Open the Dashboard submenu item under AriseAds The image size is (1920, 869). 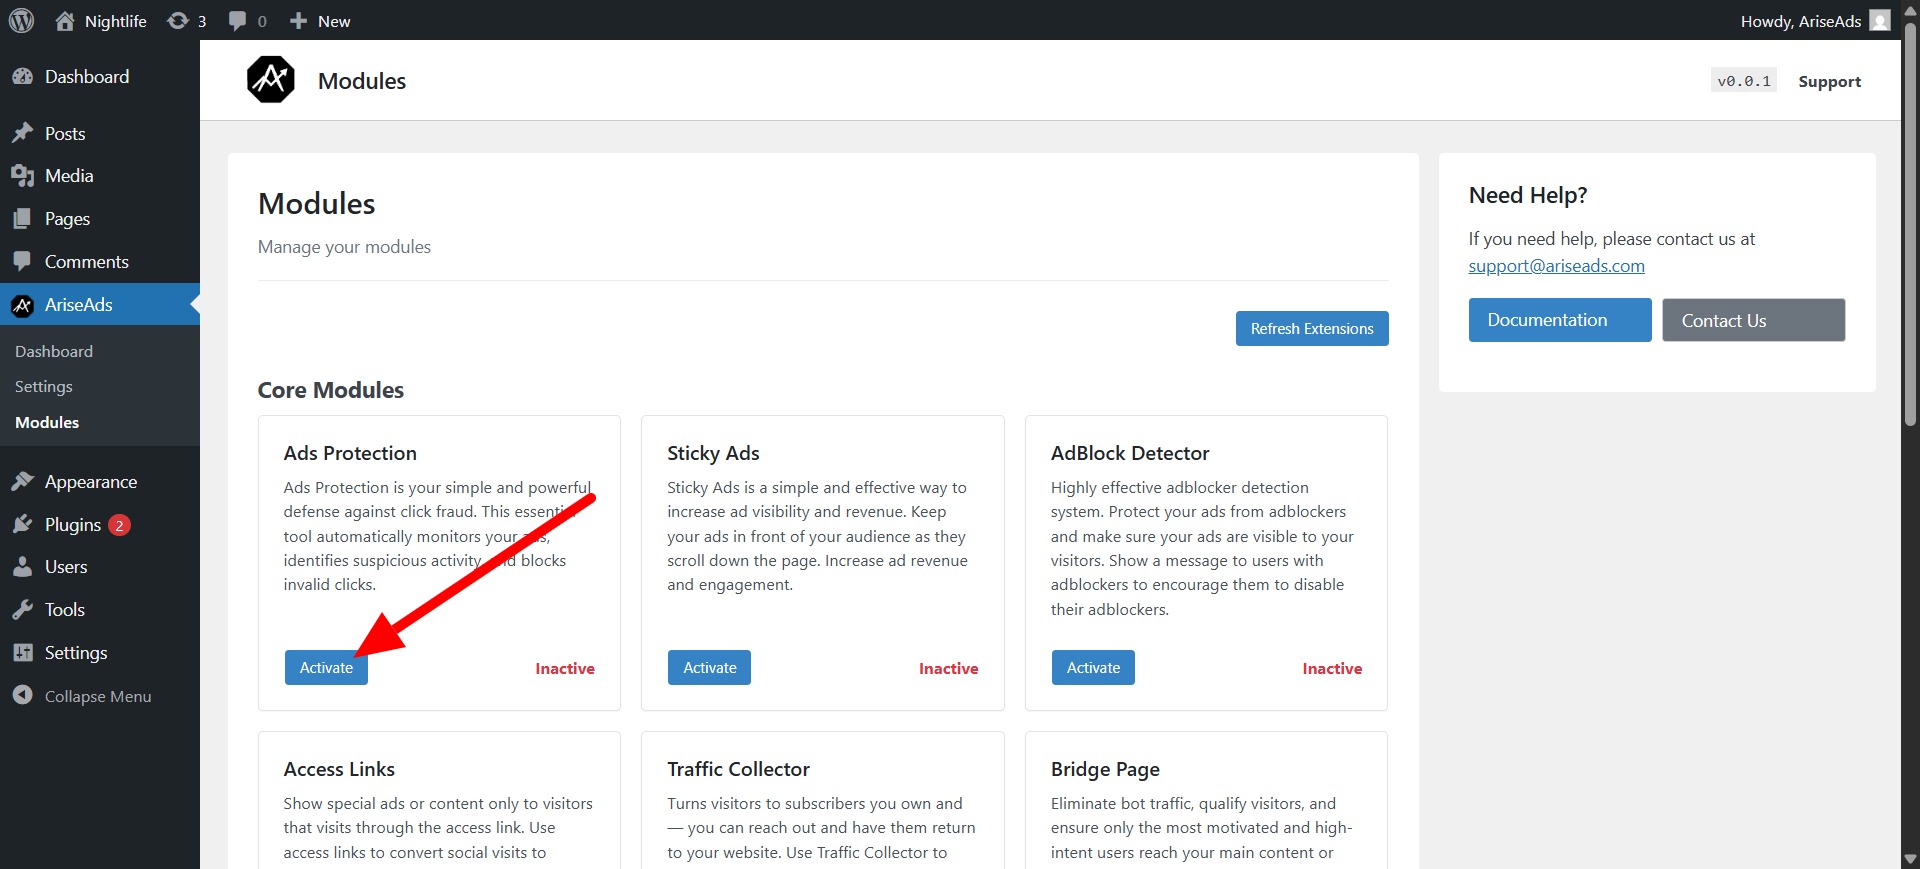[54, 352]
